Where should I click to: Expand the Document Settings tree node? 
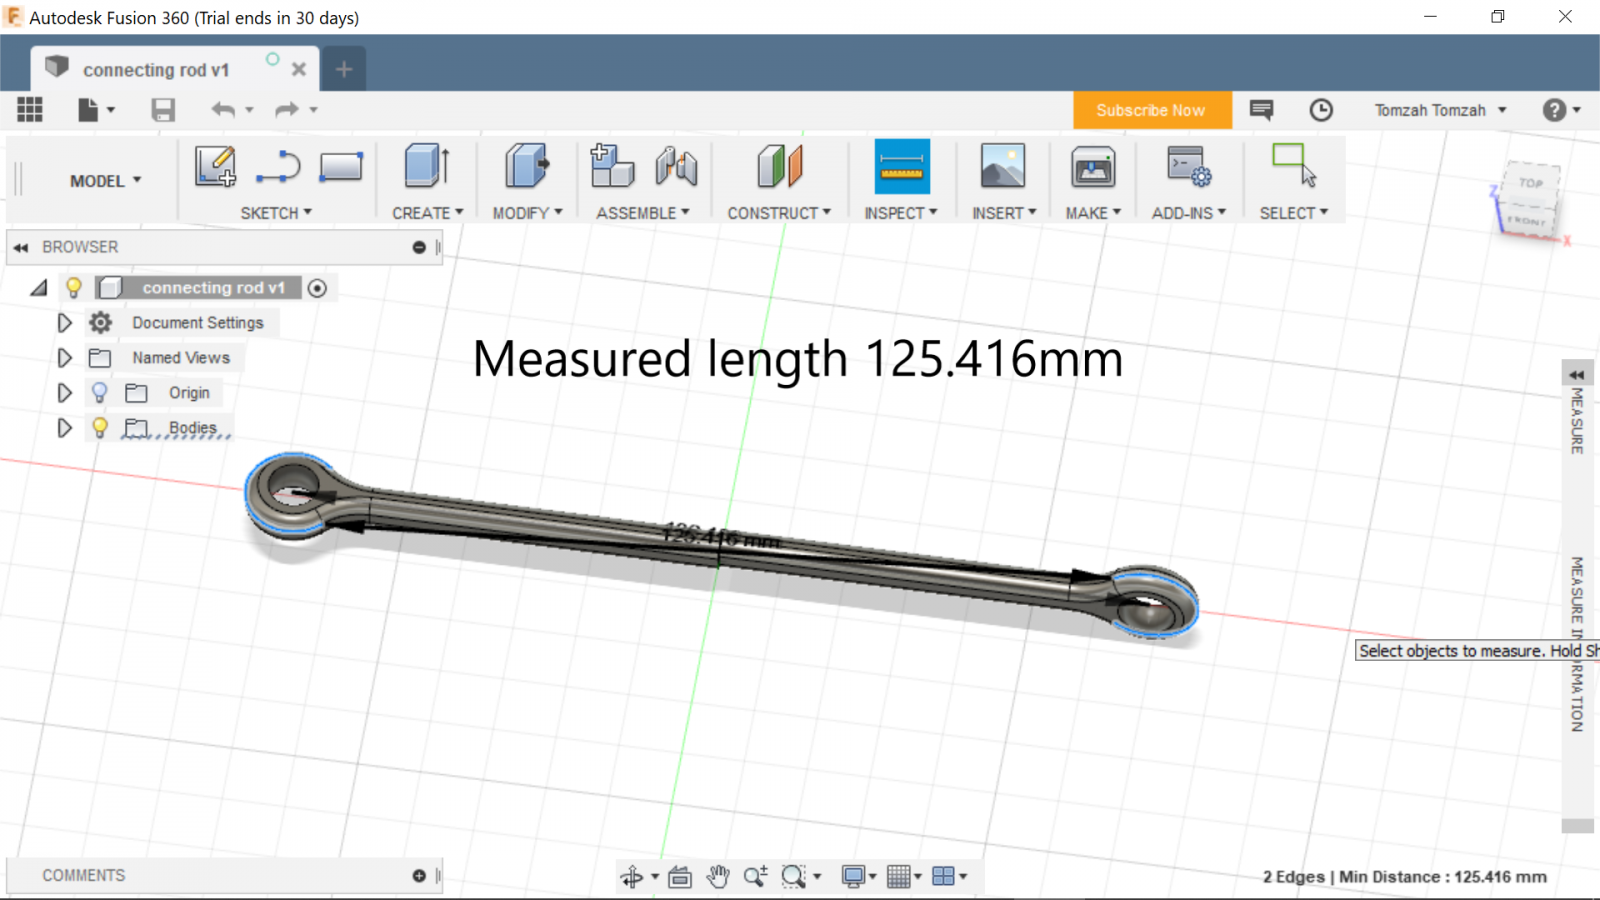pos(64,323)
